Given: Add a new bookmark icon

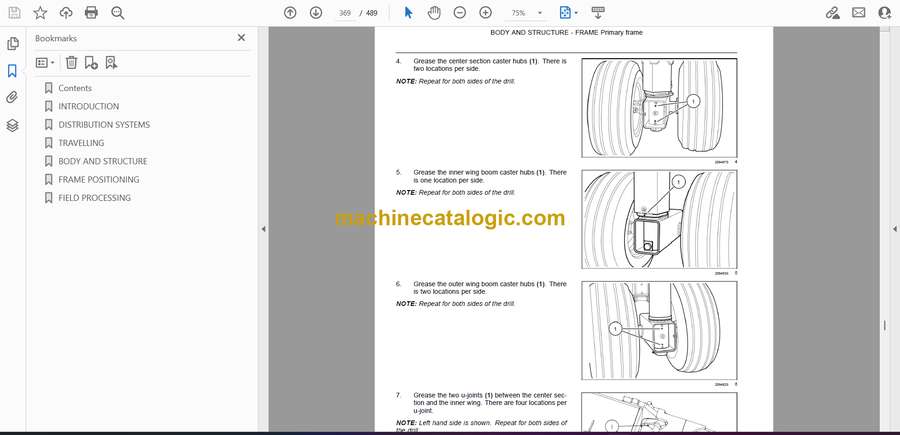Looking at the screenshot, I should tap(91, 63).
